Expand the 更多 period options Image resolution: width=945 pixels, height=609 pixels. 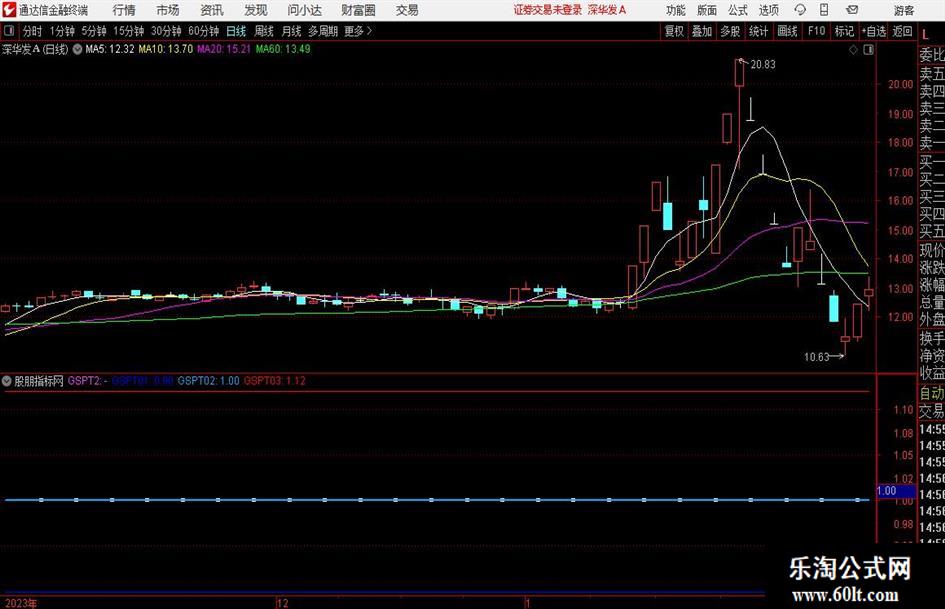pos(358,31)
